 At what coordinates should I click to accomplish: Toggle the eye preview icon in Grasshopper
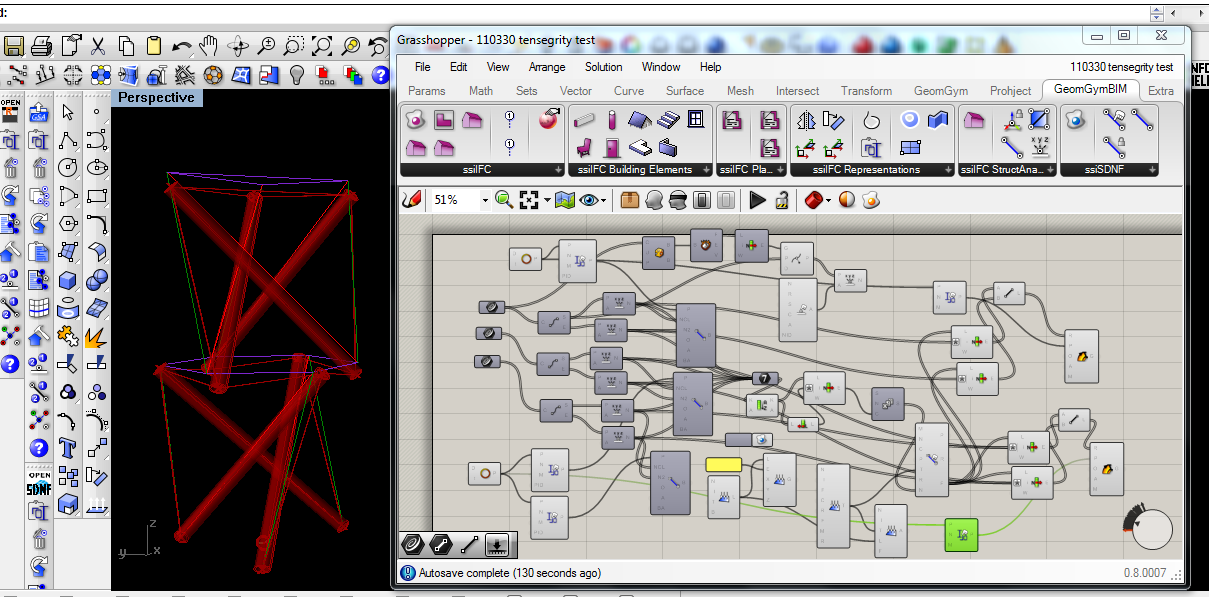point(591,200)
